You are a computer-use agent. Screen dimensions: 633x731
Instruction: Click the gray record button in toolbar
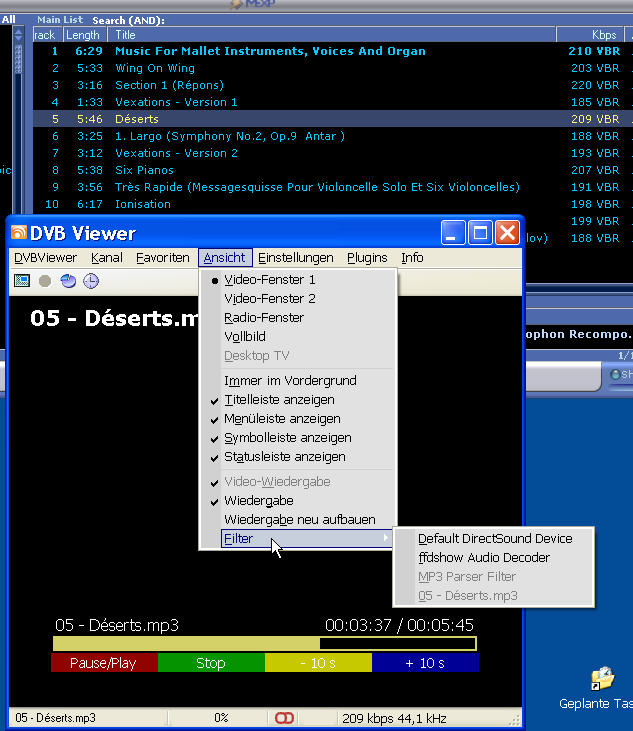[45, 281]
